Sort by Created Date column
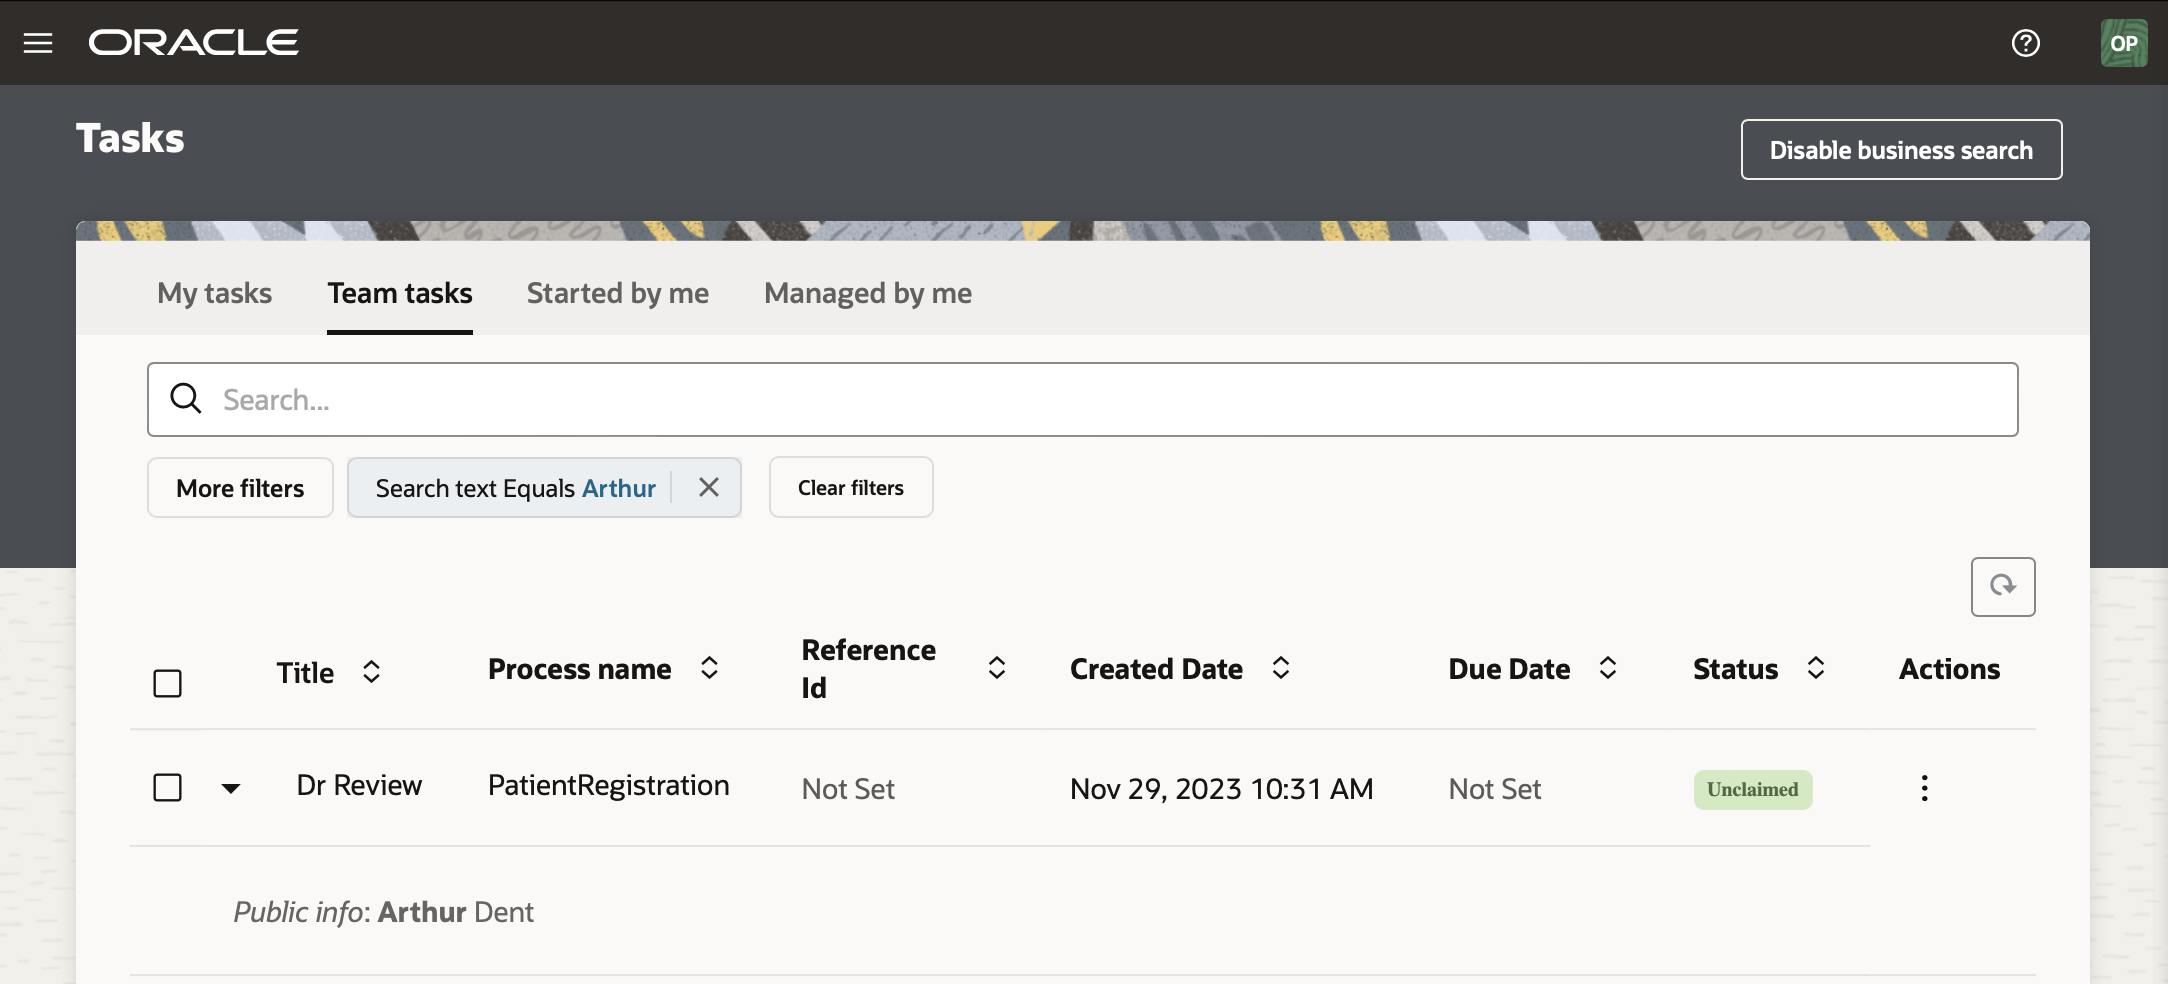This screenshot has height=984, width=2168. [x=1280, y=668]
